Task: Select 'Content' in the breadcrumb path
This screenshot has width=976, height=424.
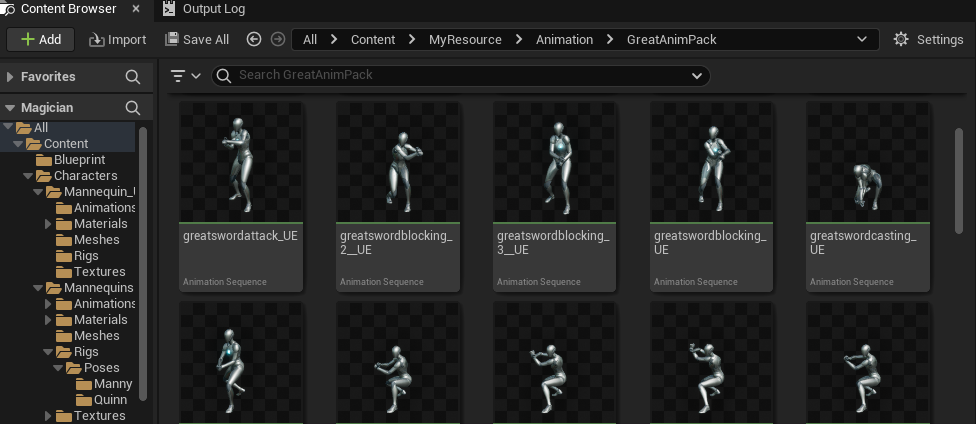Action: pos(373,39)
